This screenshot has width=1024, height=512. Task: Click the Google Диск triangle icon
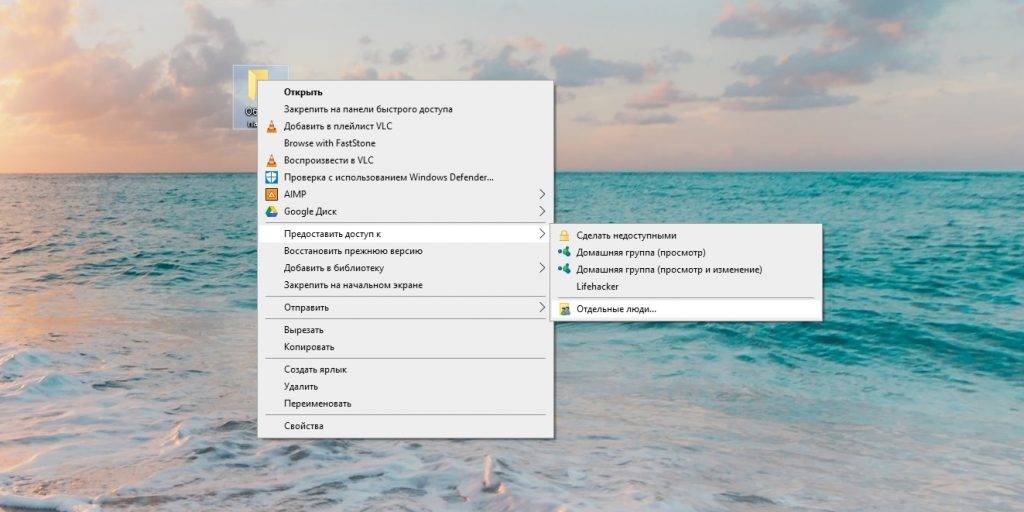click(x=270, y=211)
